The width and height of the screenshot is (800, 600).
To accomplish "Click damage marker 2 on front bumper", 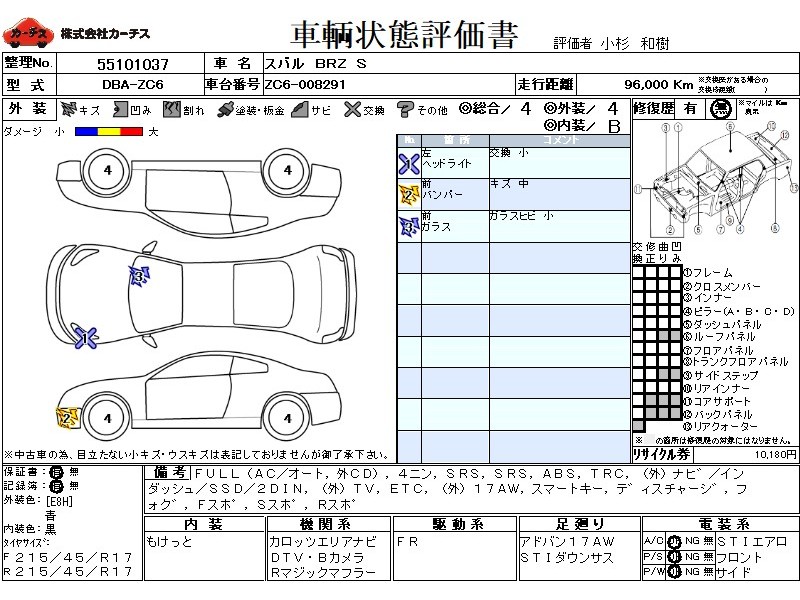I will click(68, 417).
